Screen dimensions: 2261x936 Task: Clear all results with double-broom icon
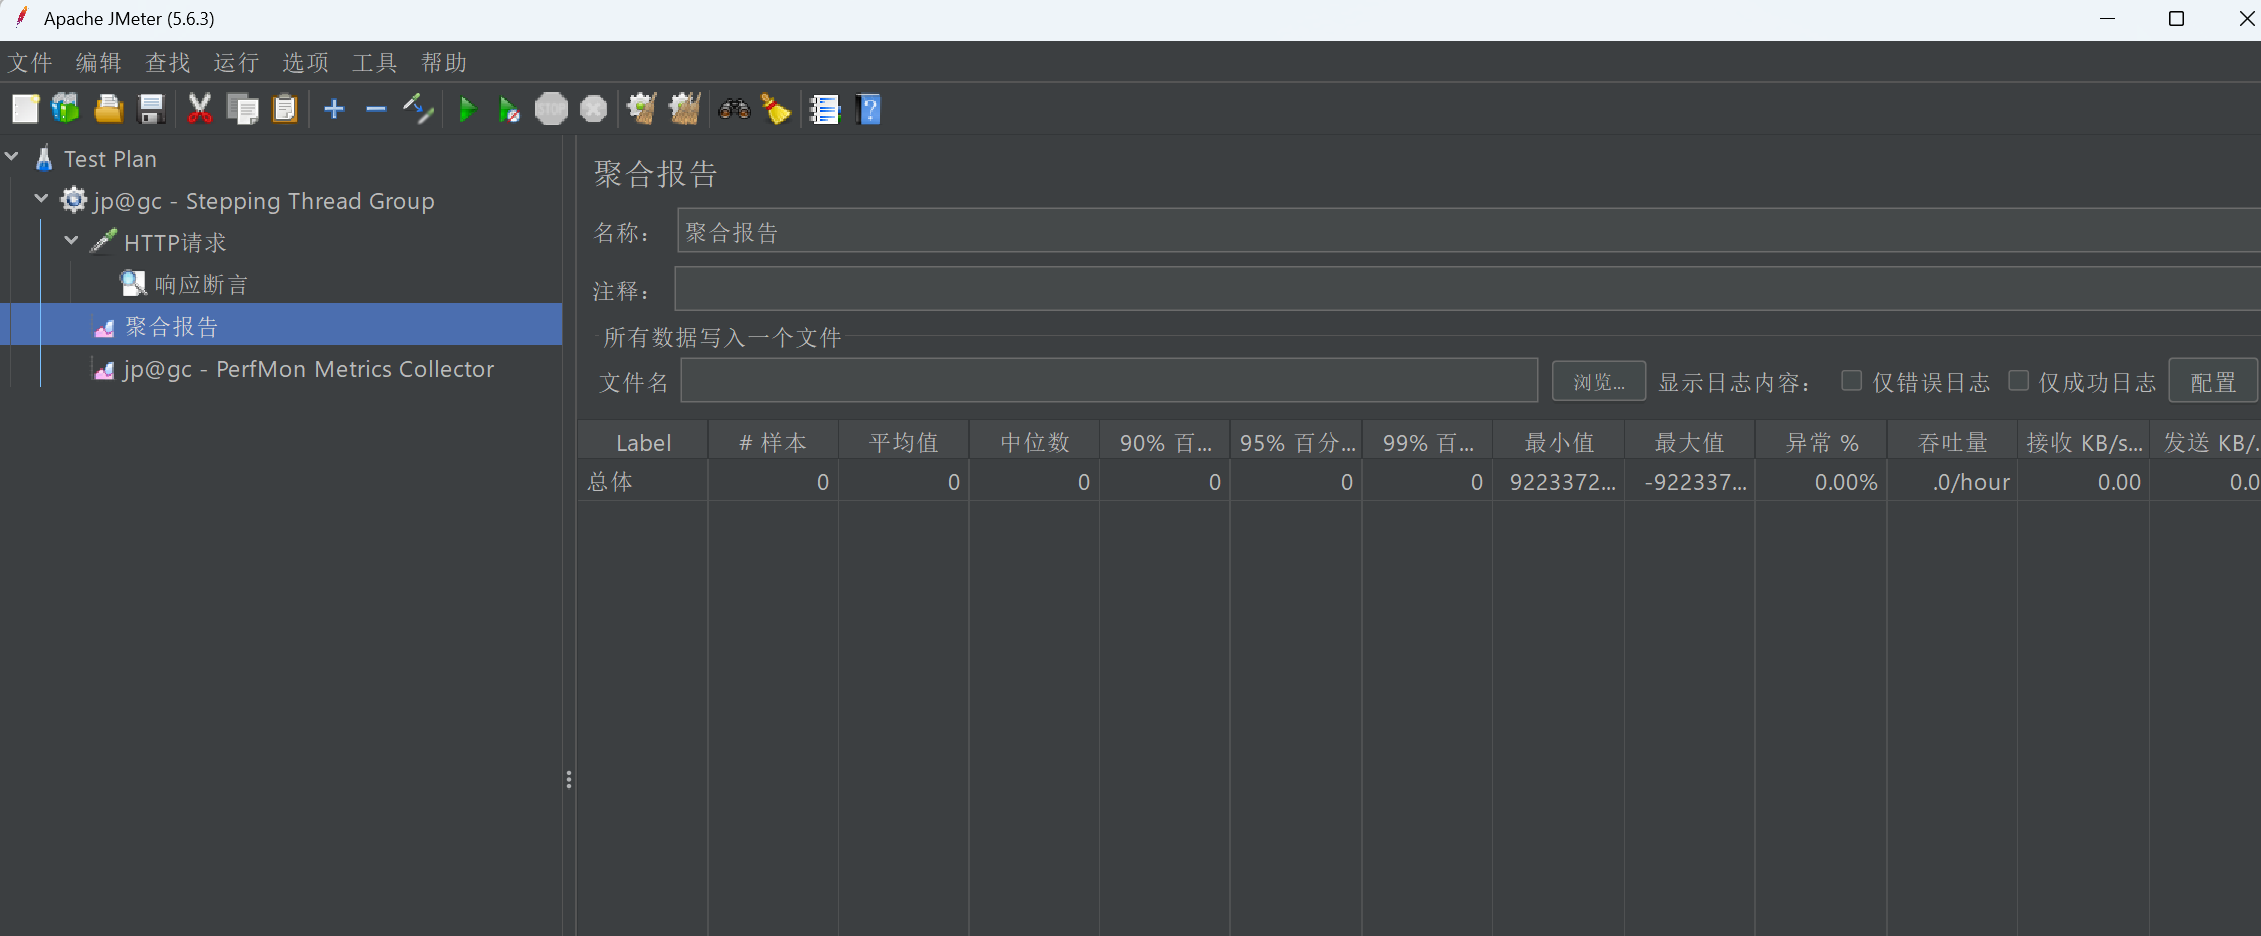coord(685,109)
